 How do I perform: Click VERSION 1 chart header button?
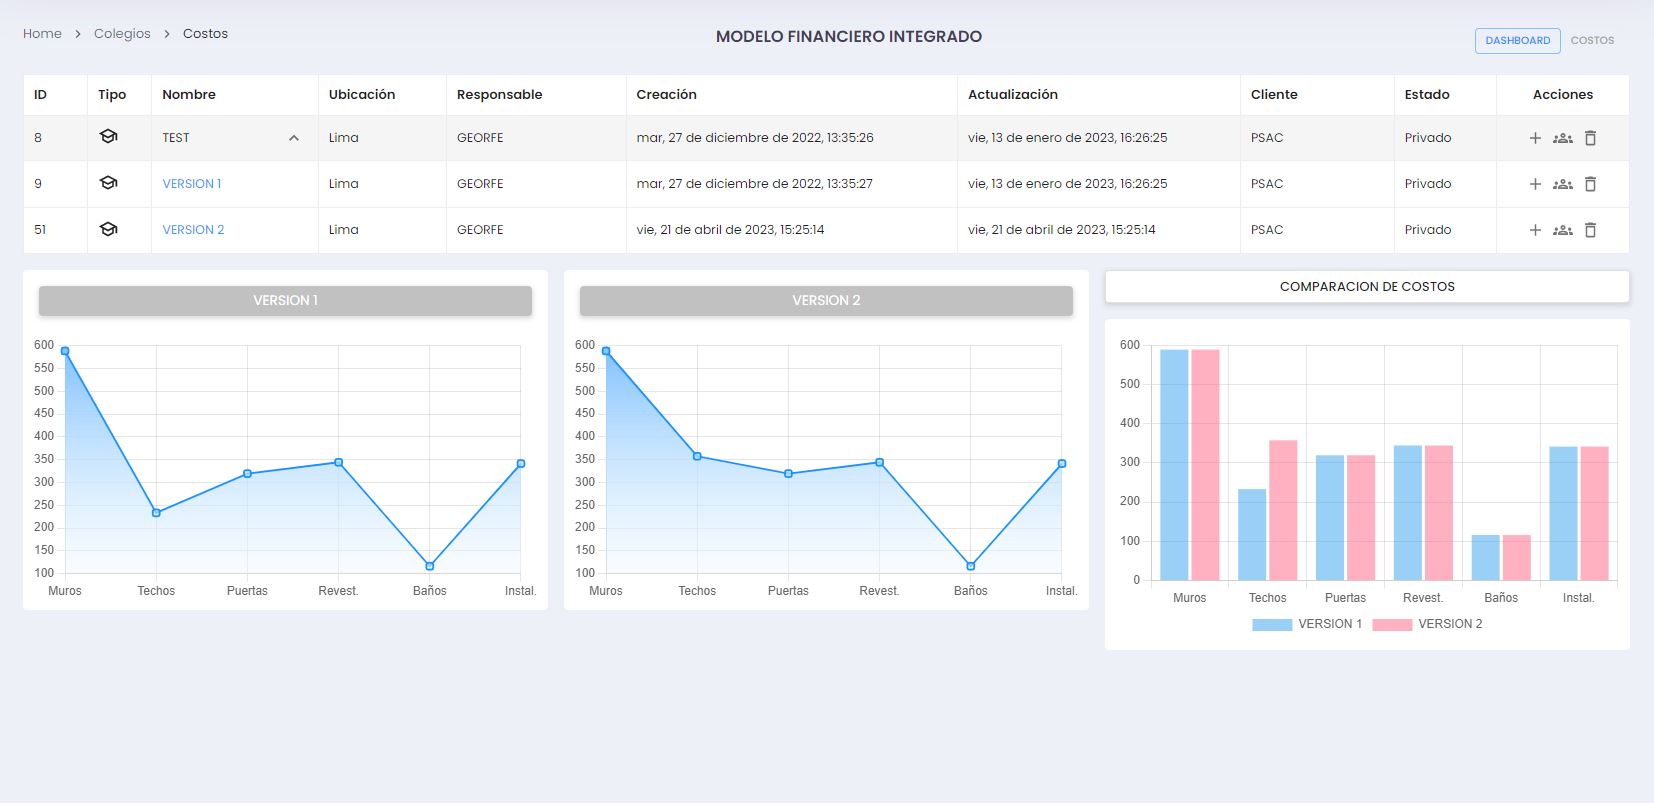click(x=285, y=301)
